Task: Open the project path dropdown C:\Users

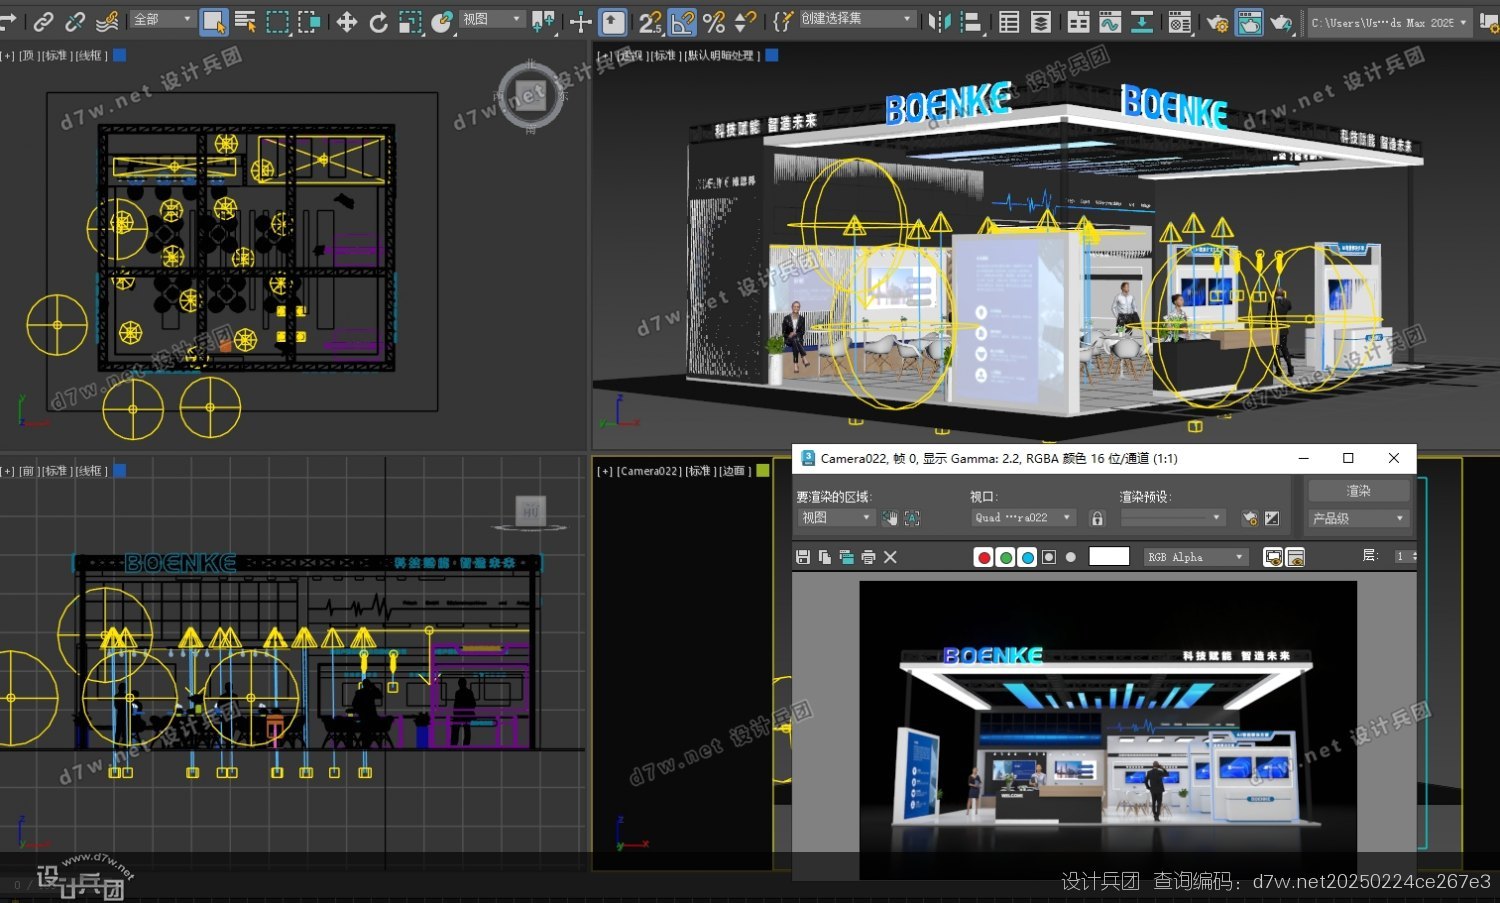Action: click(1390, 21)
